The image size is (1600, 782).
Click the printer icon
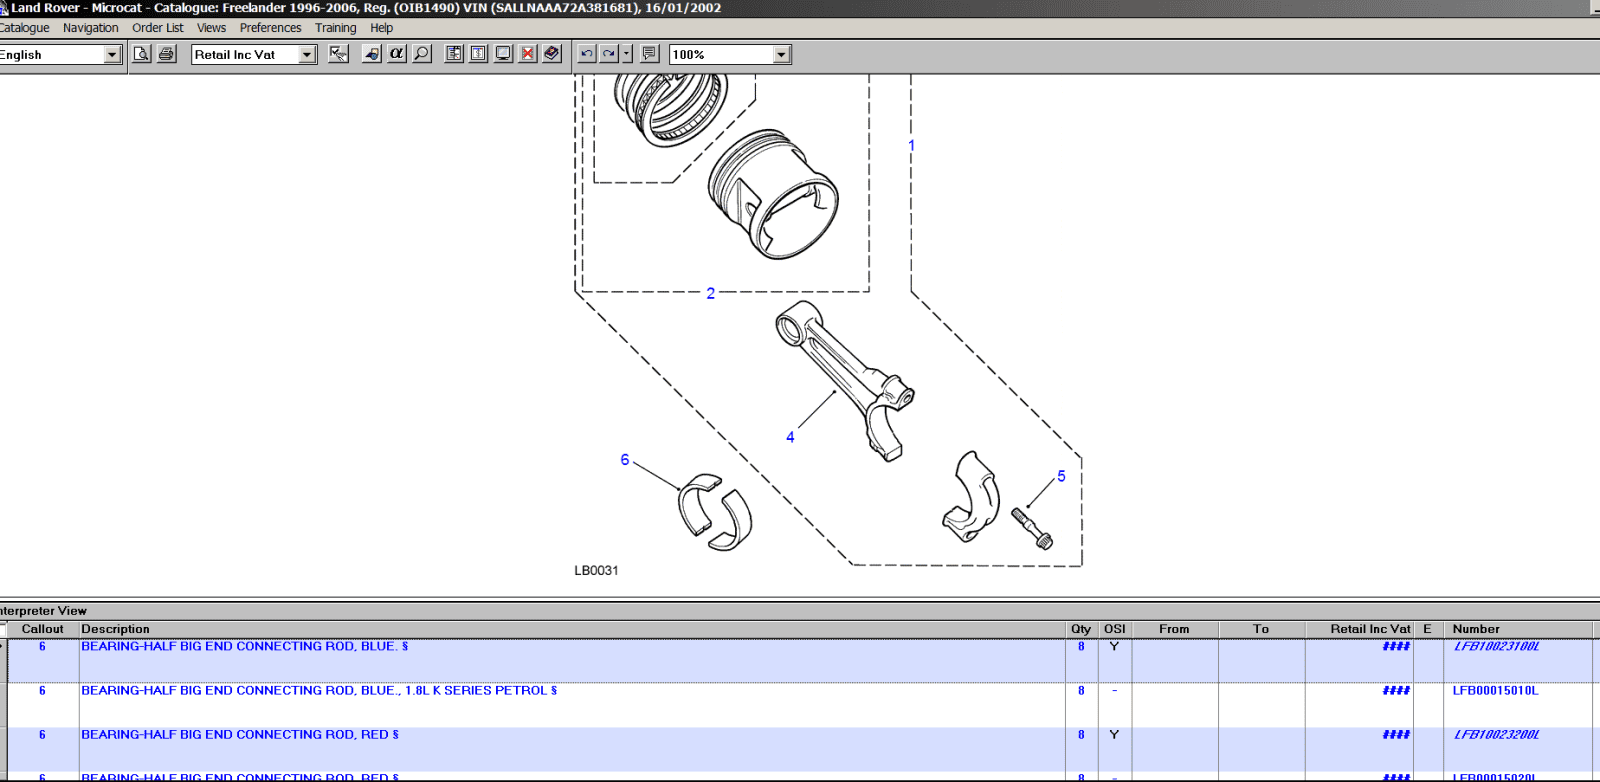167,54
